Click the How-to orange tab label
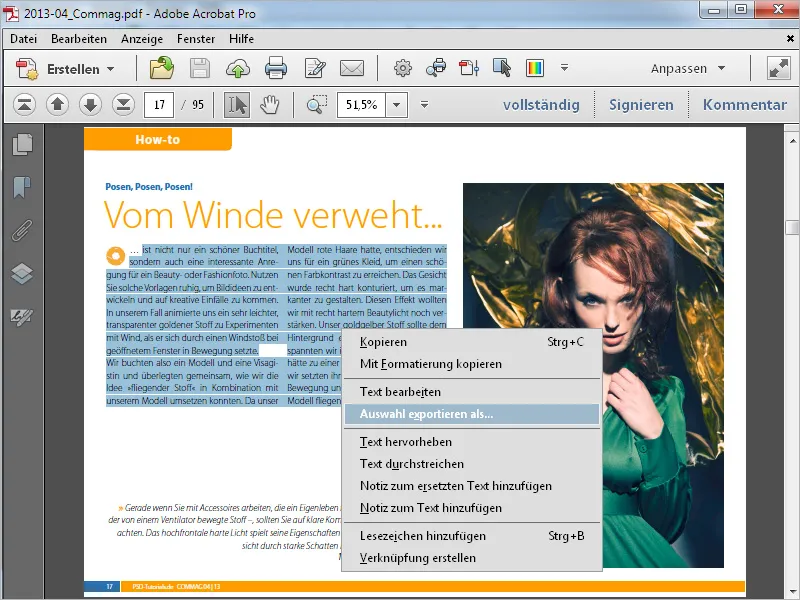Viewport: 800px width, 600px height. [x=158, y=139]
